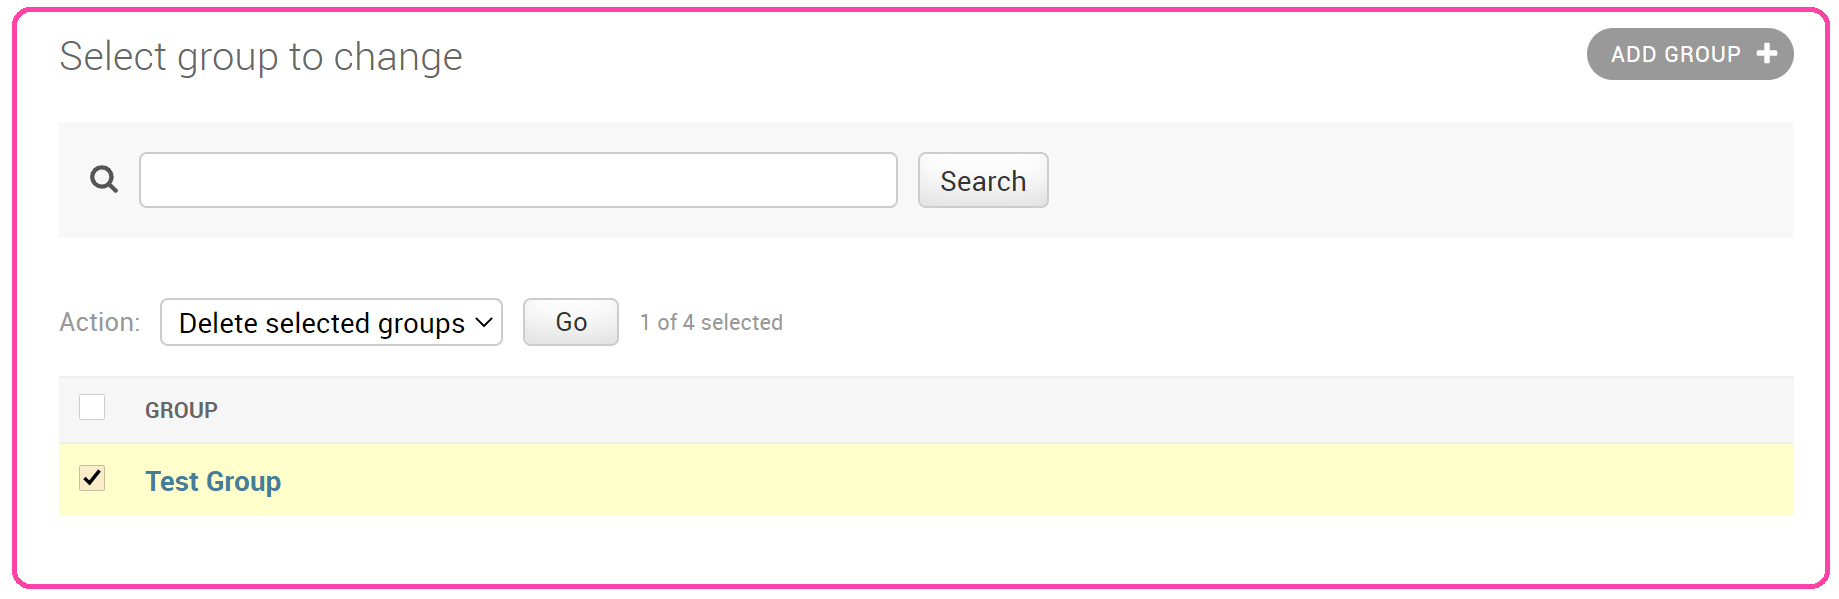The image size is (1839, 599).
Task: Click empty space in highlighted Test Group row
Action: (x=1000, y=481)
